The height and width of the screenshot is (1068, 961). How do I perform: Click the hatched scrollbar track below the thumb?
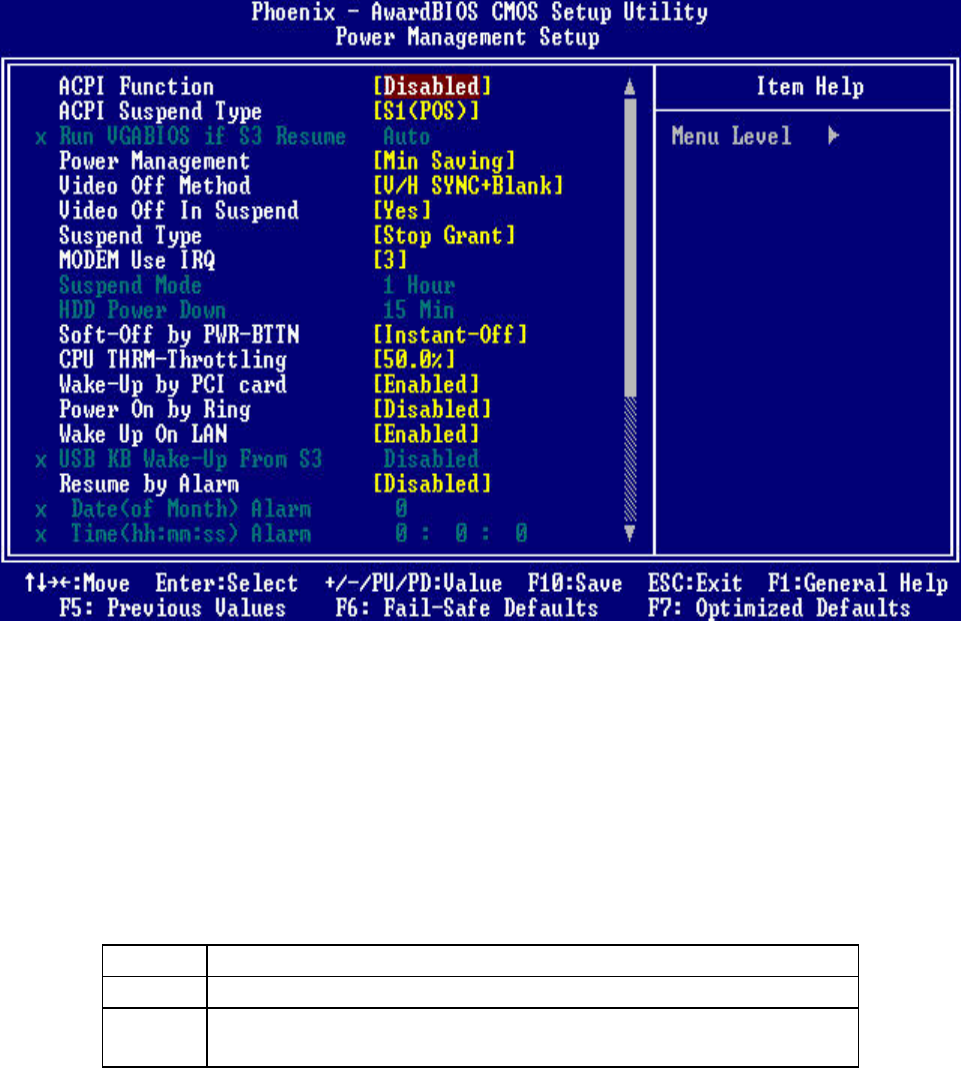coord(630,460)
